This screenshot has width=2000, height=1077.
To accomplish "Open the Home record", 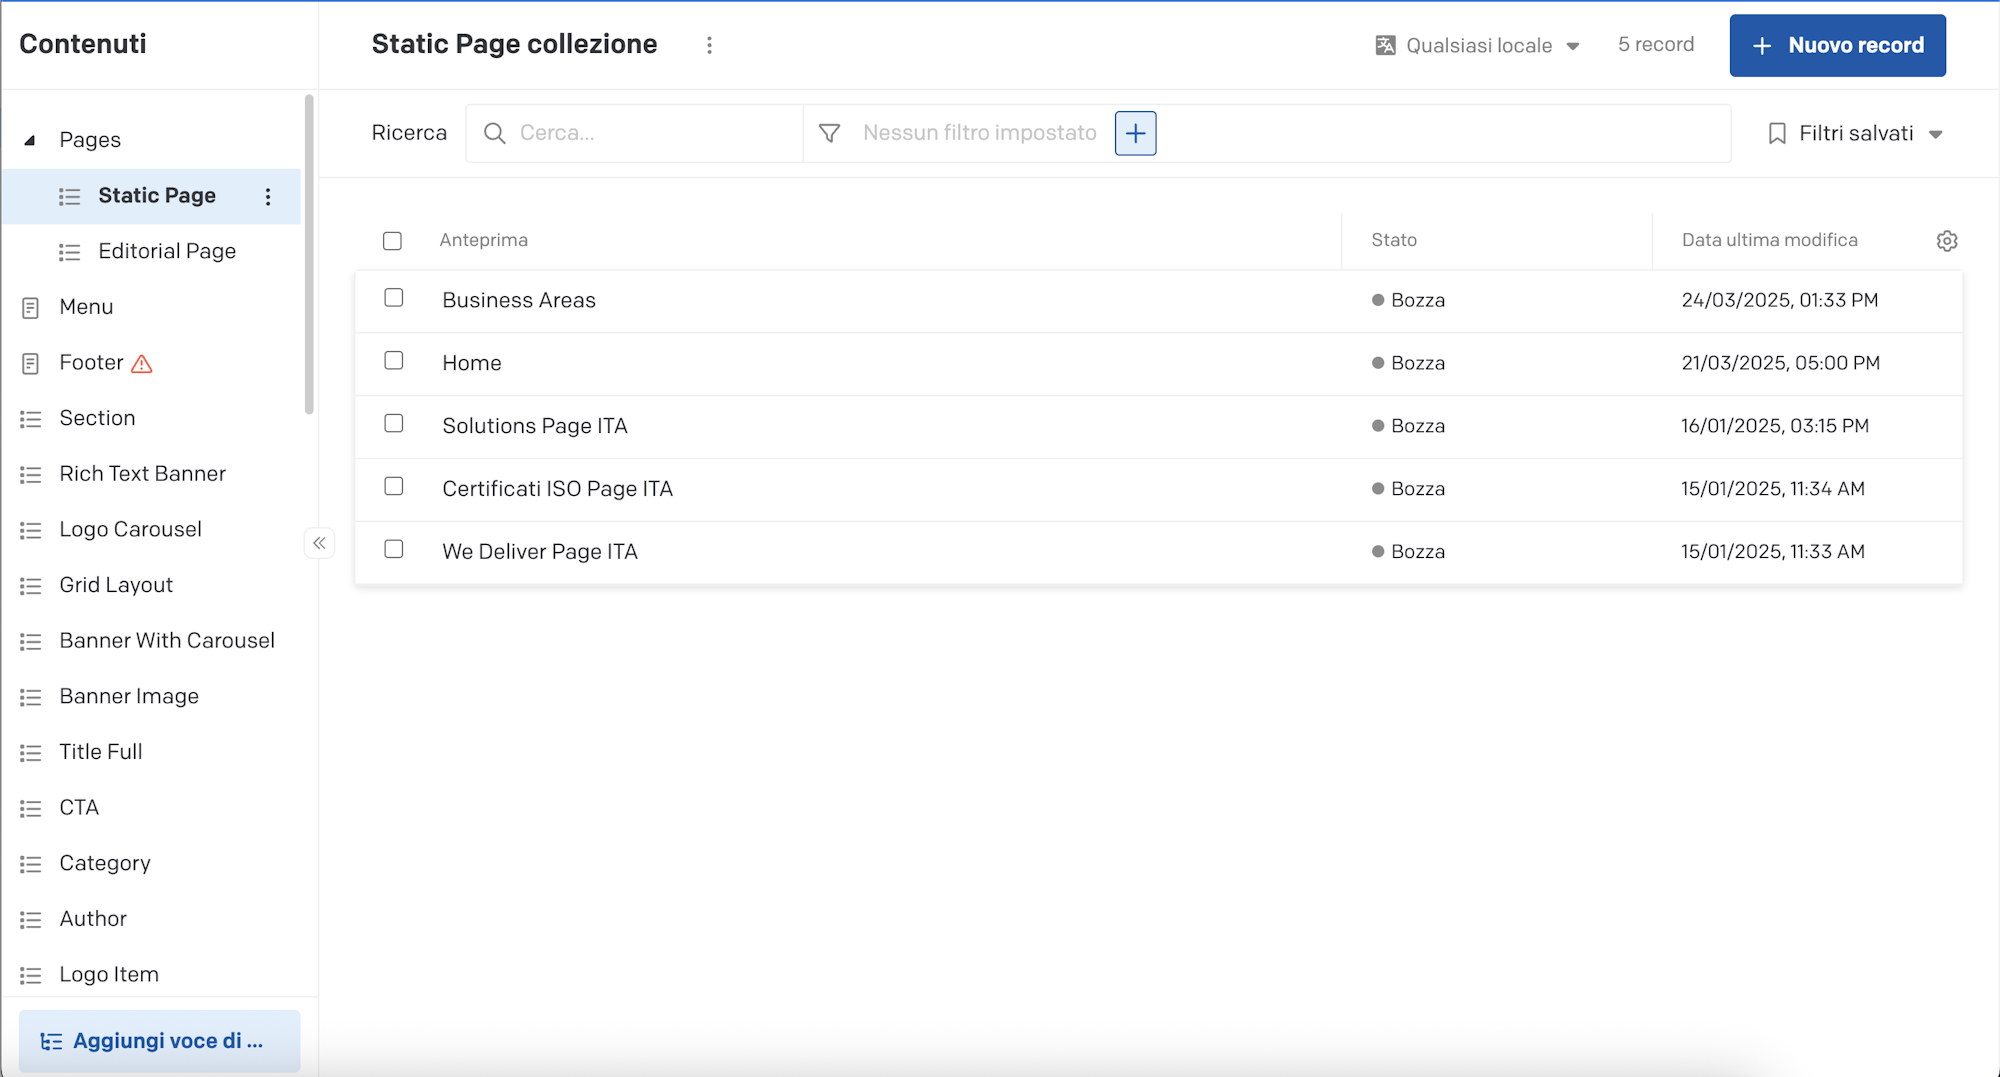I will click(x=472, y=363).
